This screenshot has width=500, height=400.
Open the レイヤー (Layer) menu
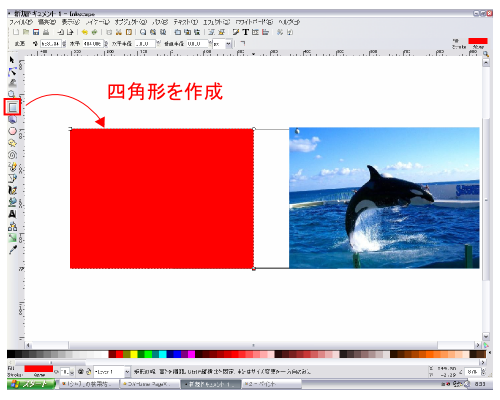(97, 22)
